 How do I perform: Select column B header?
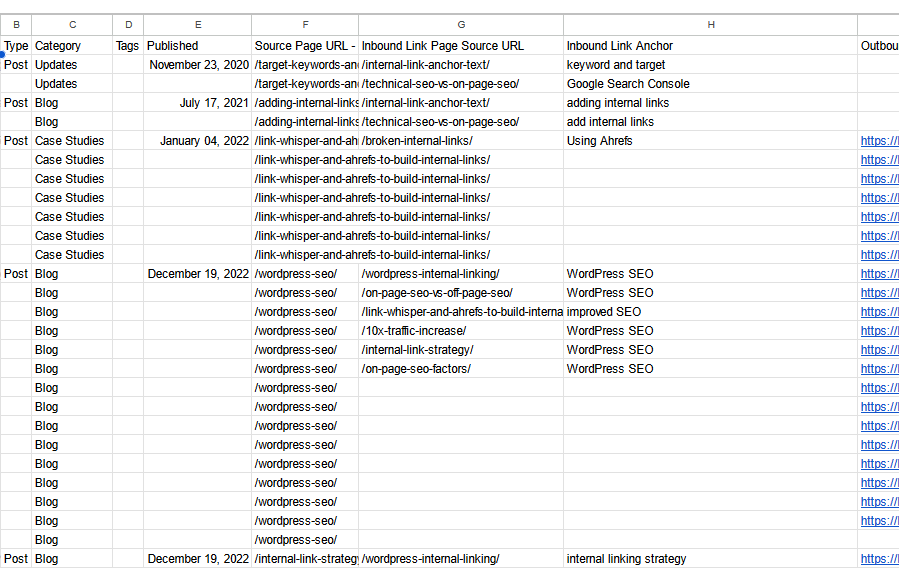click(16, 25)
